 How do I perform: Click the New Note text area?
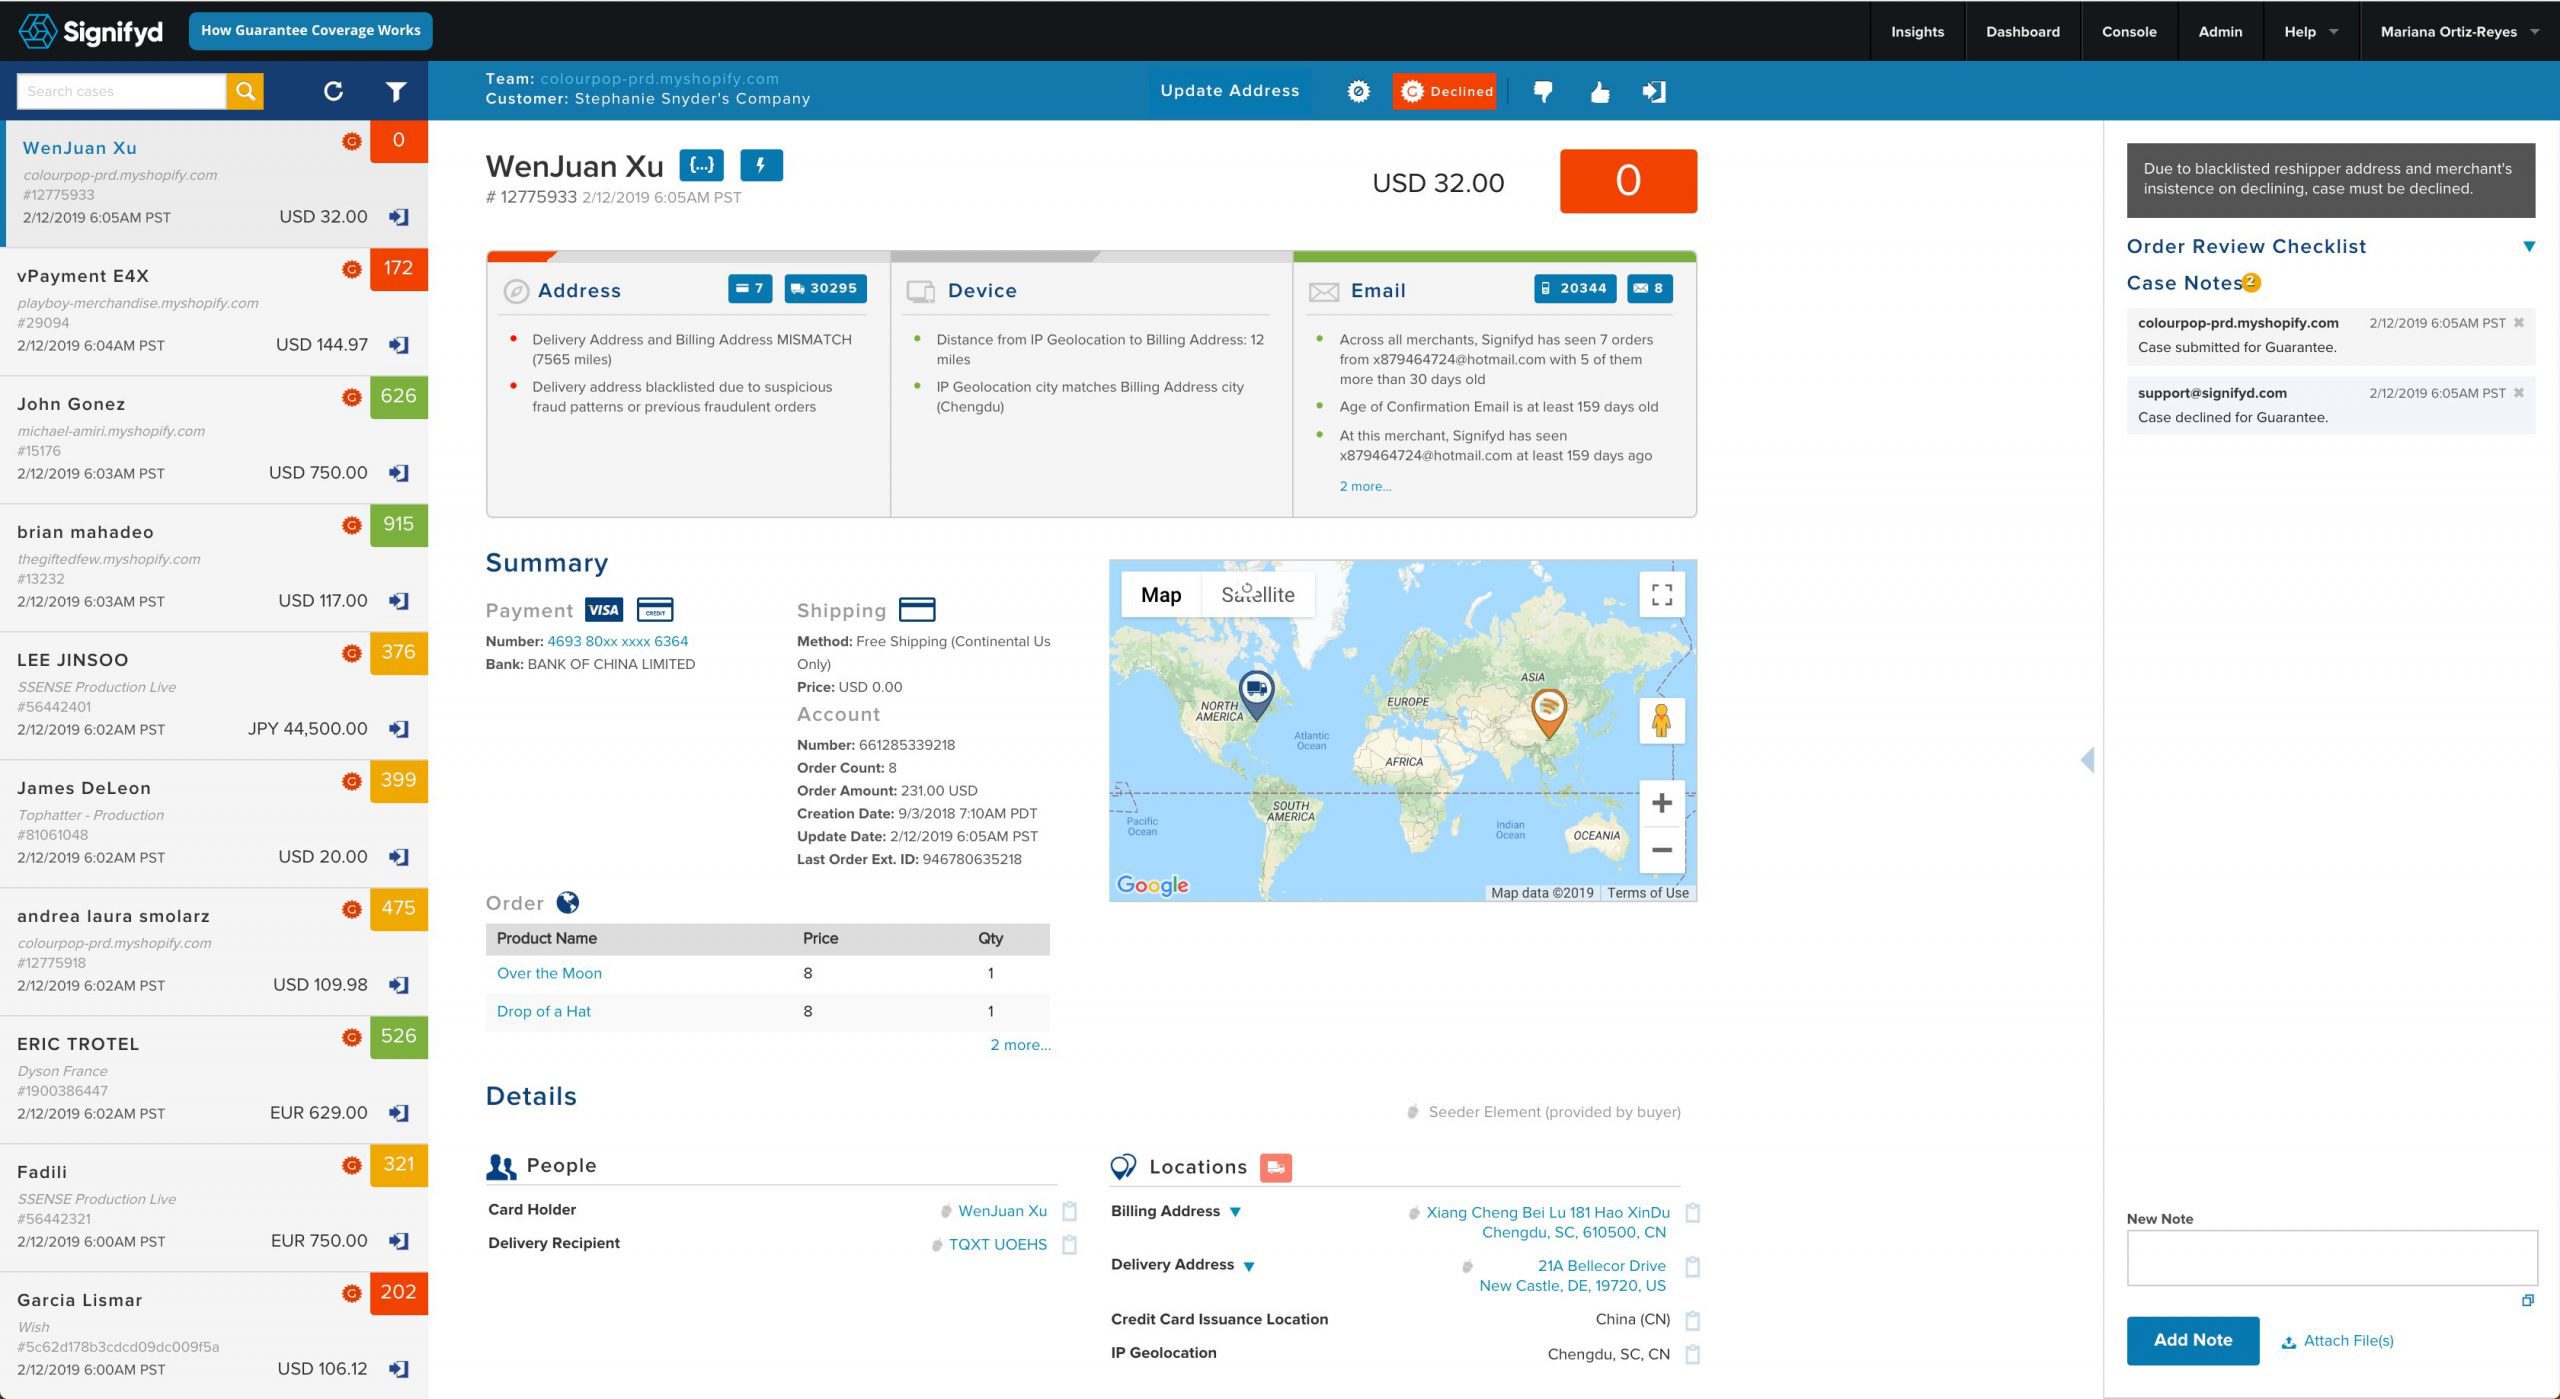point(2332,1258)
